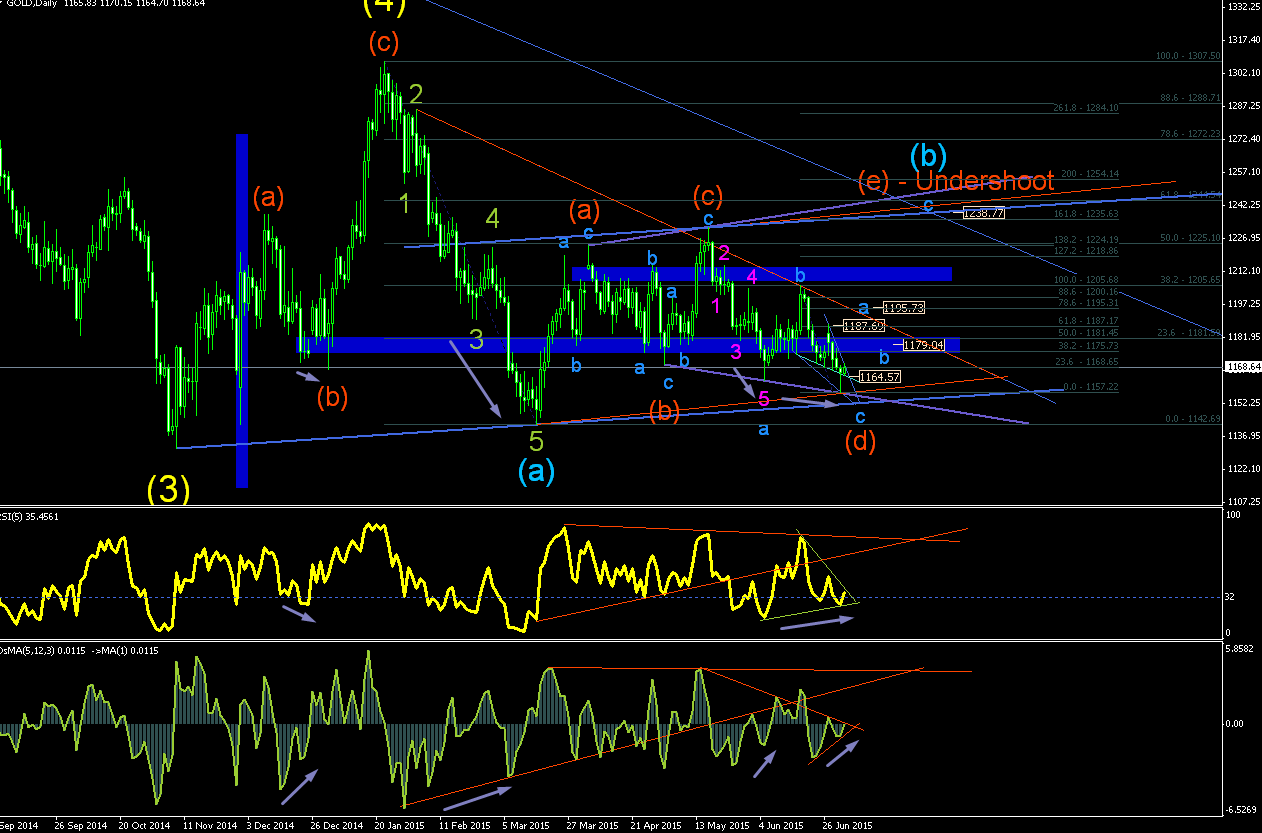This screenshot has height=833, width=1262.
Task: Click the '20 Jan 2015' date label
Action: pos(399,826)
